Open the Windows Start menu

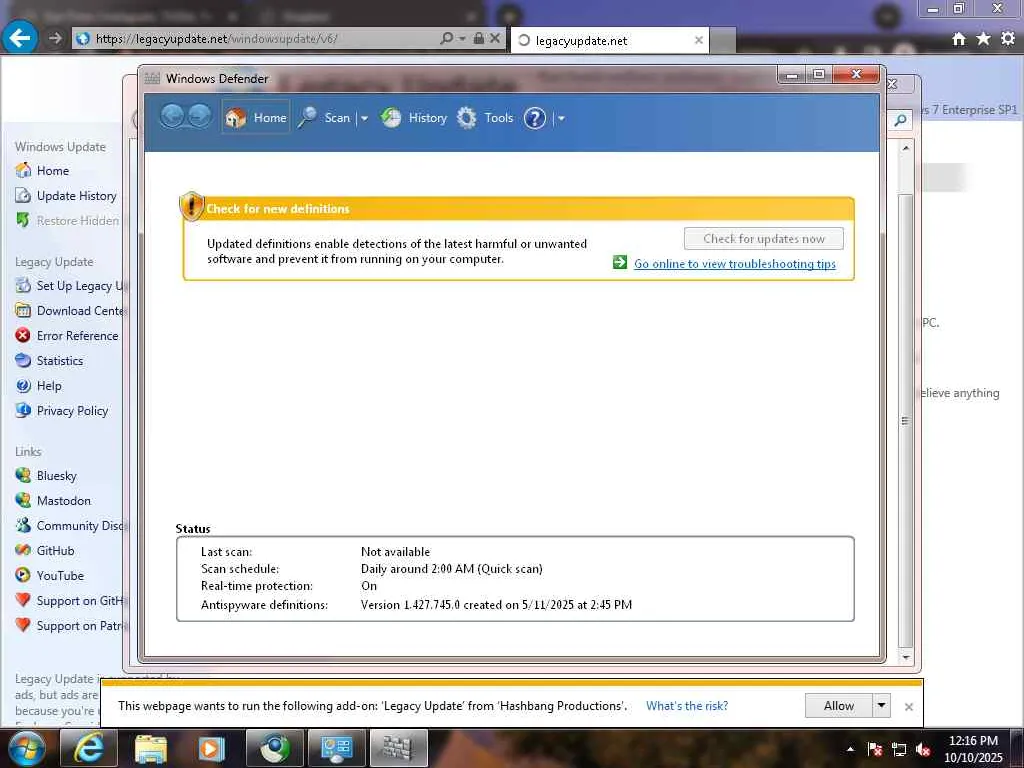click(26, 748)
